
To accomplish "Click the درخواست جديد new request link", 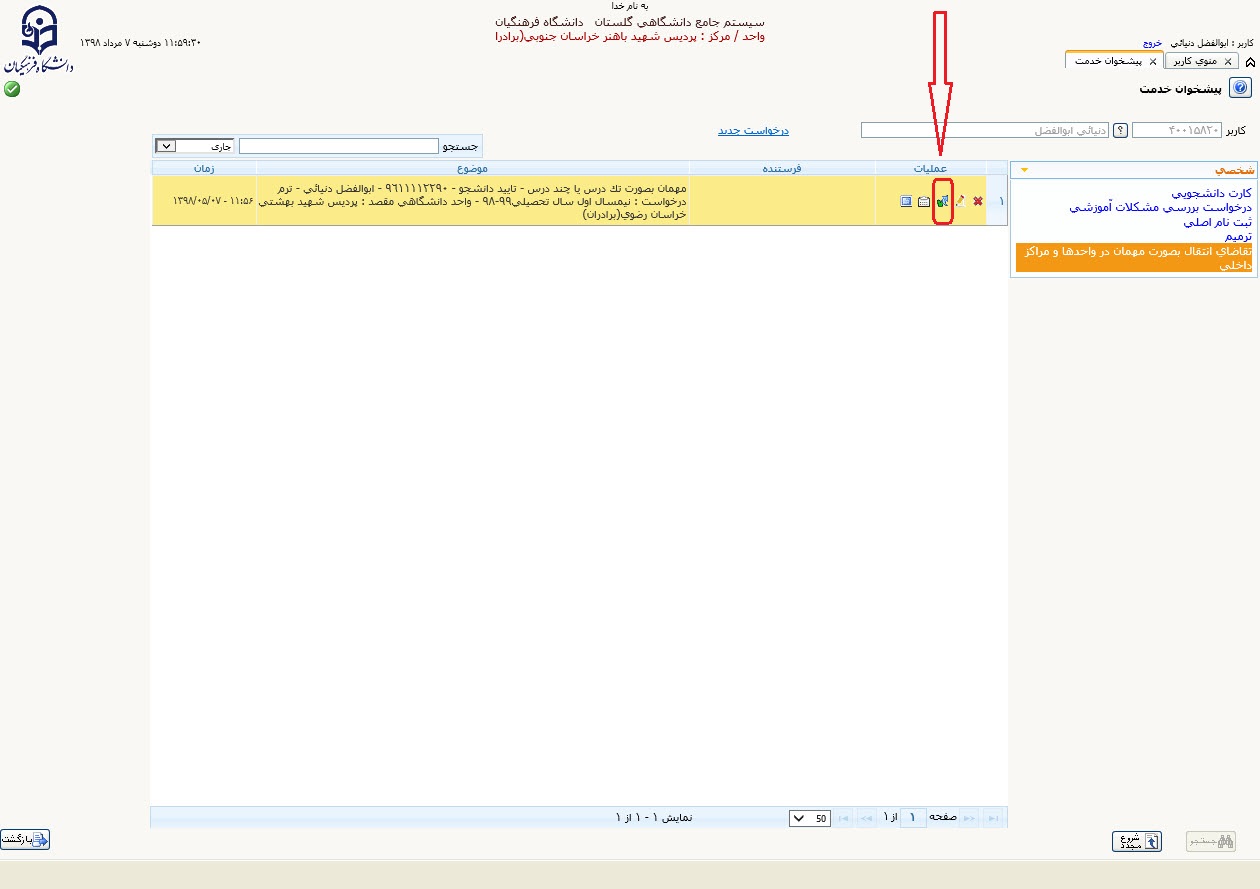I will pos(753,131).
